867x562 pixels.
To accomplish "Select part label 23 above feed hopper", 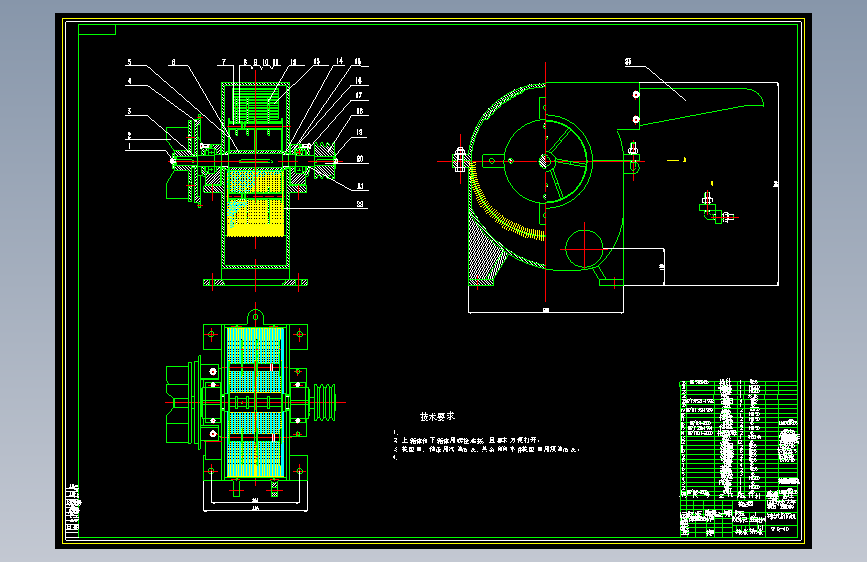I will pyautogui.click(x=628, y=62).
